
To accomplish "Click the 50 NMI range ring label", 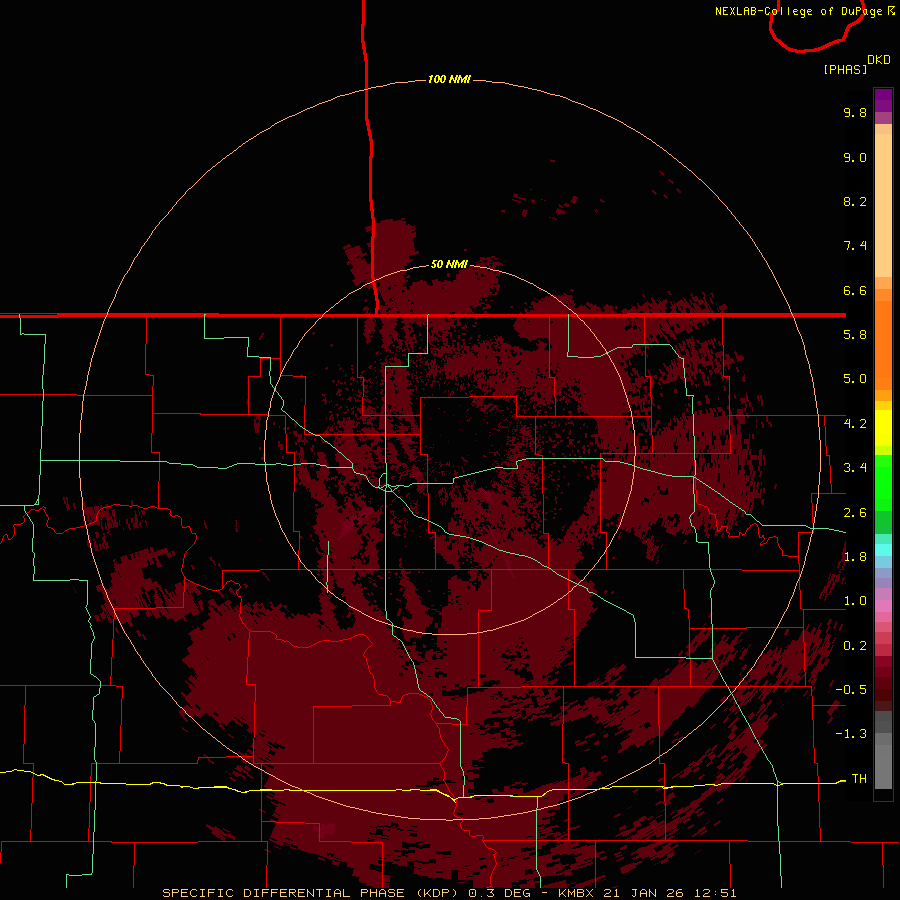I will point(449,264).
